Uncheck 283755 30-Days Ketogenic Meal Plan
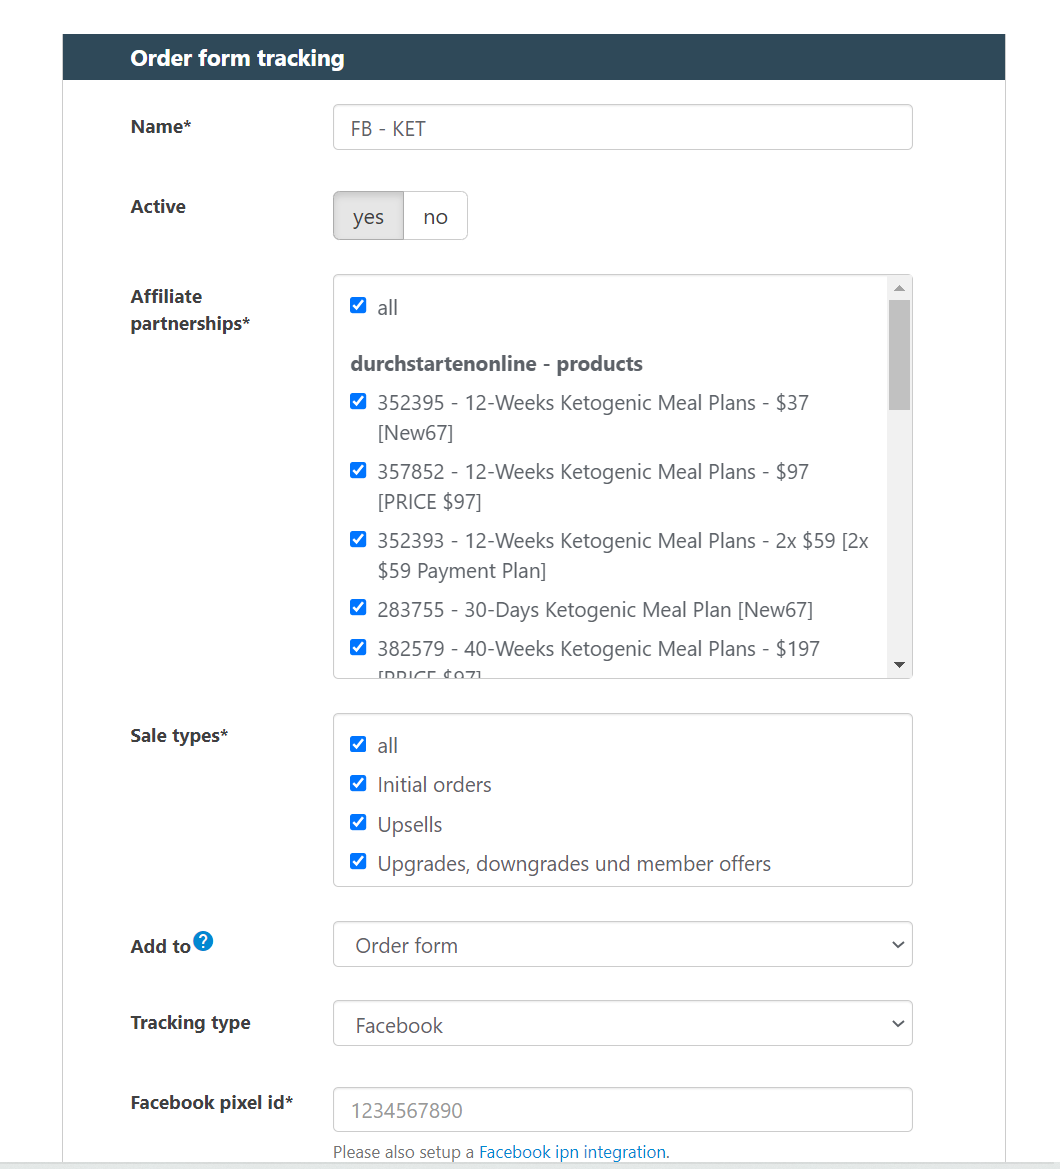This screenshot has width=1060, height=1169. (358, 608)
